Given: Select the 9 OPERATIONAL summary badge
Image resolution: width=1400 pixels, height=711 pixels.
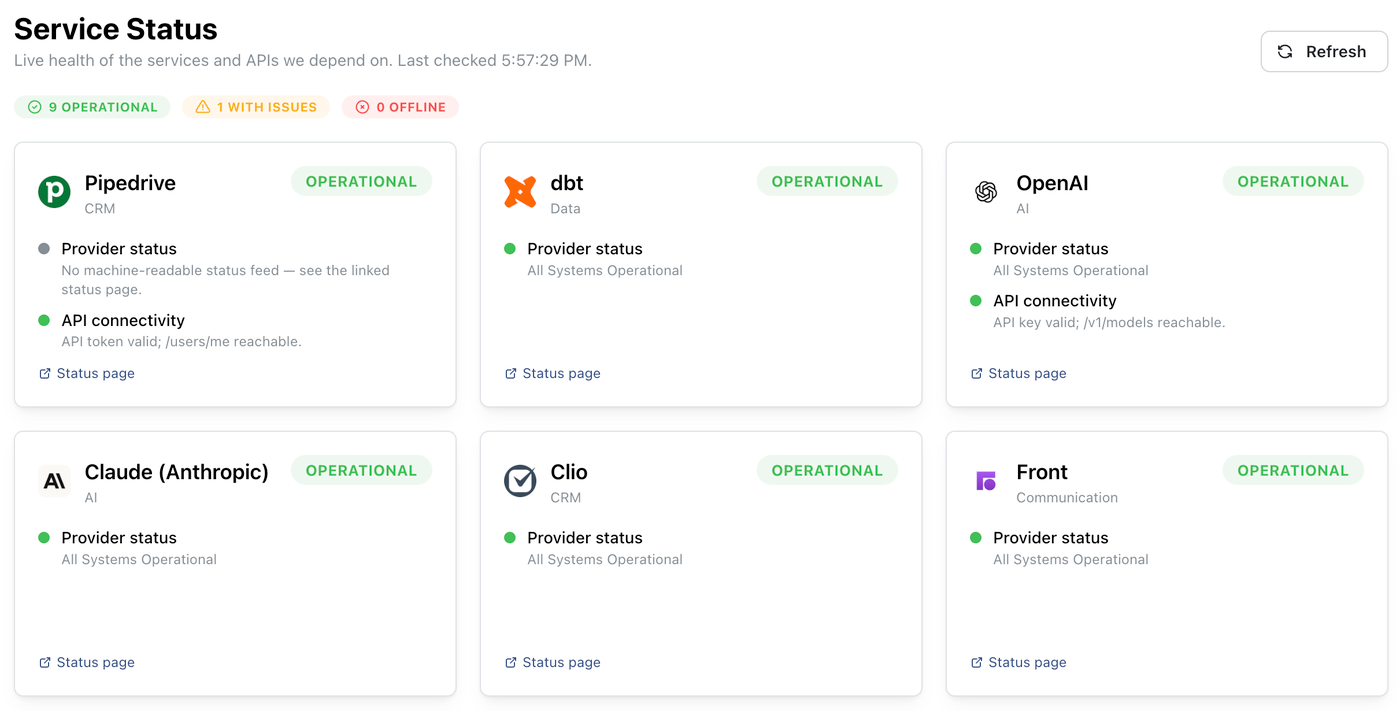Looking at the screenshot, I should 92,107.
